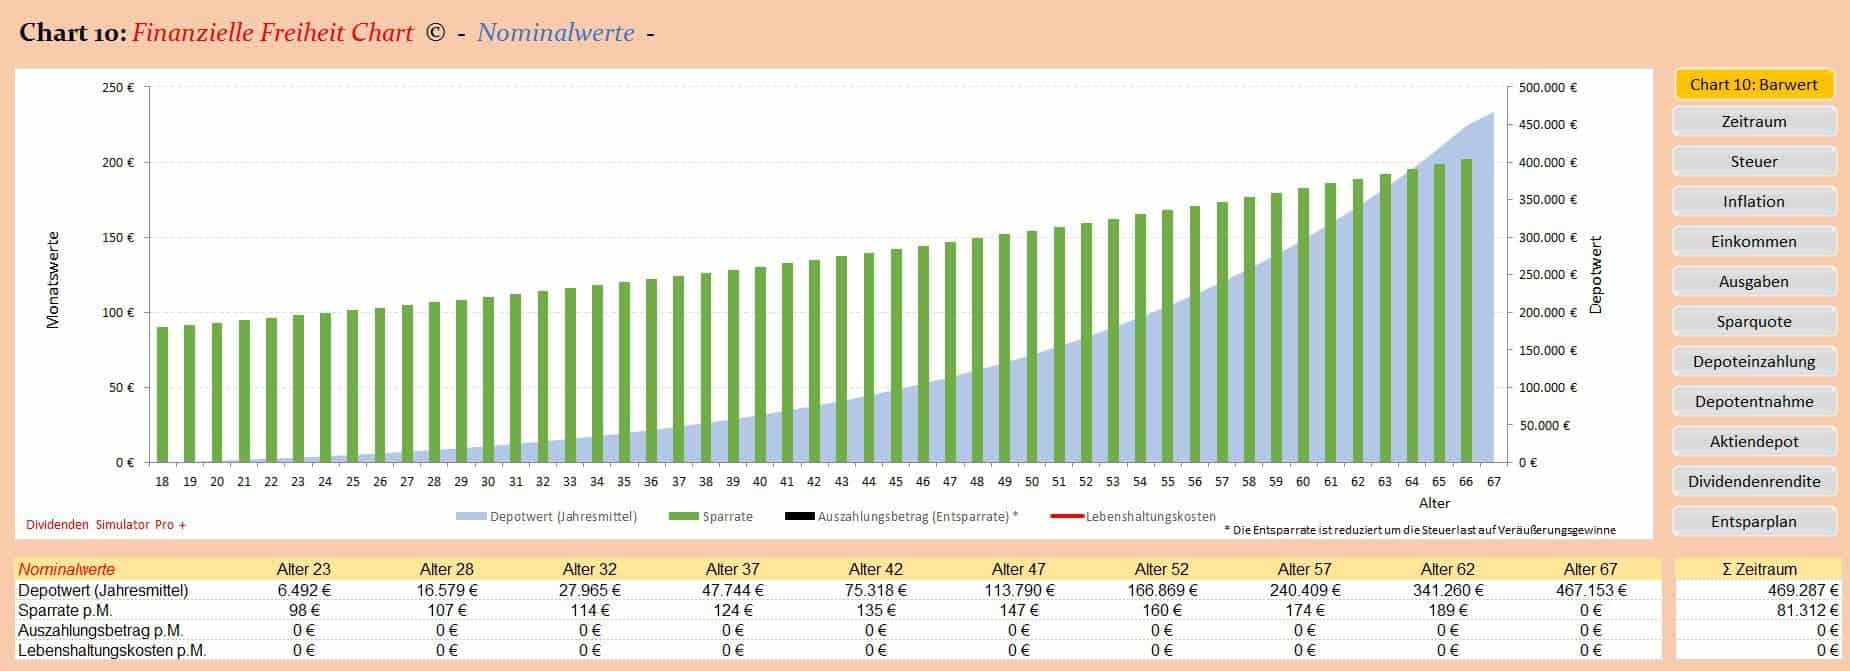The image size is (1850, 671).
Task: Open the Entsparplan button
Action: (1753, 522)
